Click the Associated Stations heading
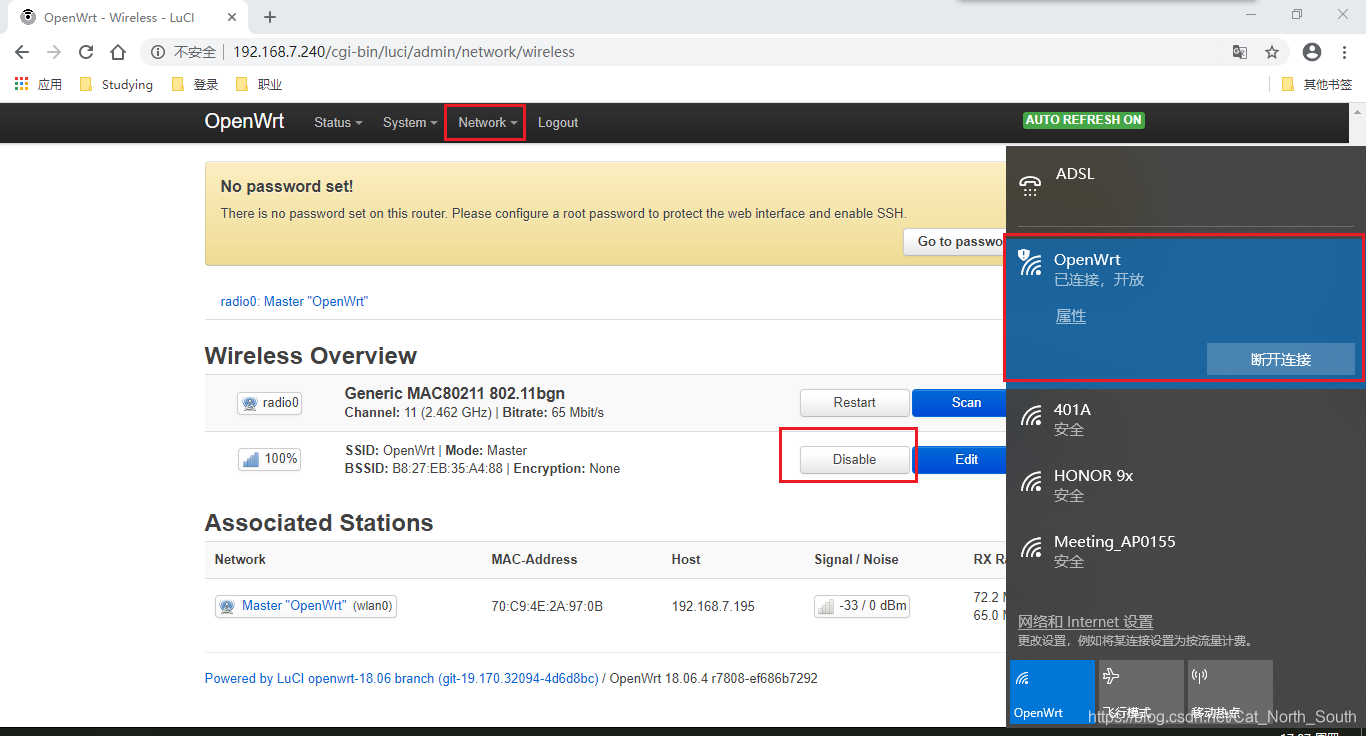 coord(319,523)
